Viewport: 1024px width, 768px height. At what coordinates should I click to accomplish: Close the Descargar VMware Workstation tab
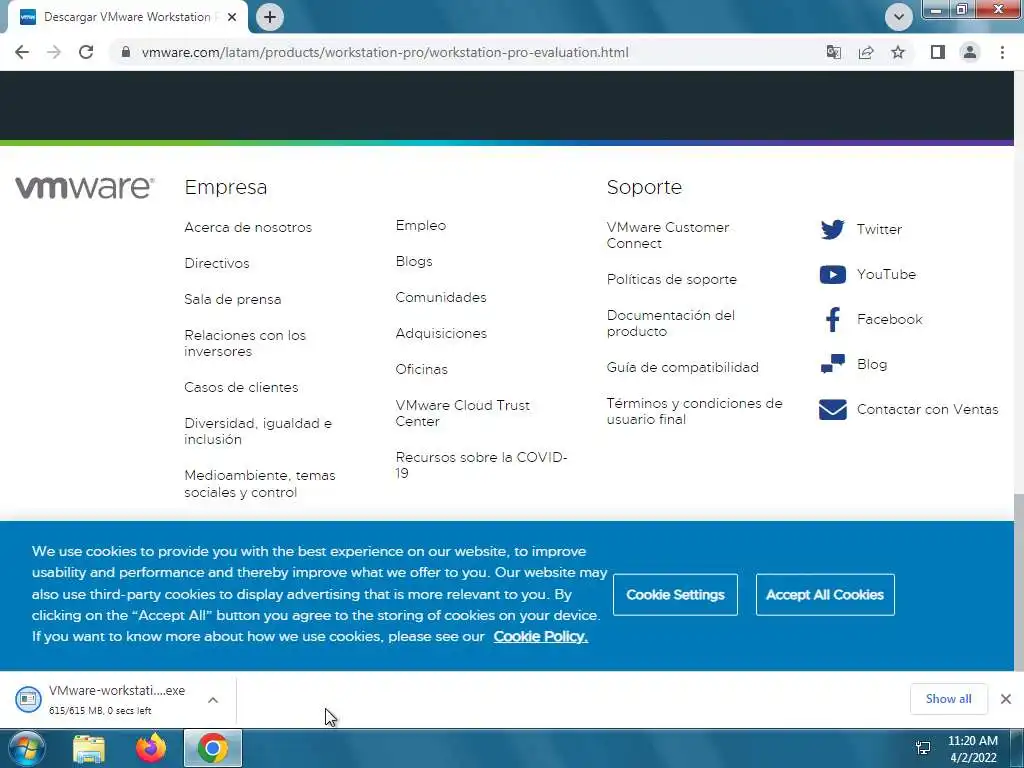[232, 17]
